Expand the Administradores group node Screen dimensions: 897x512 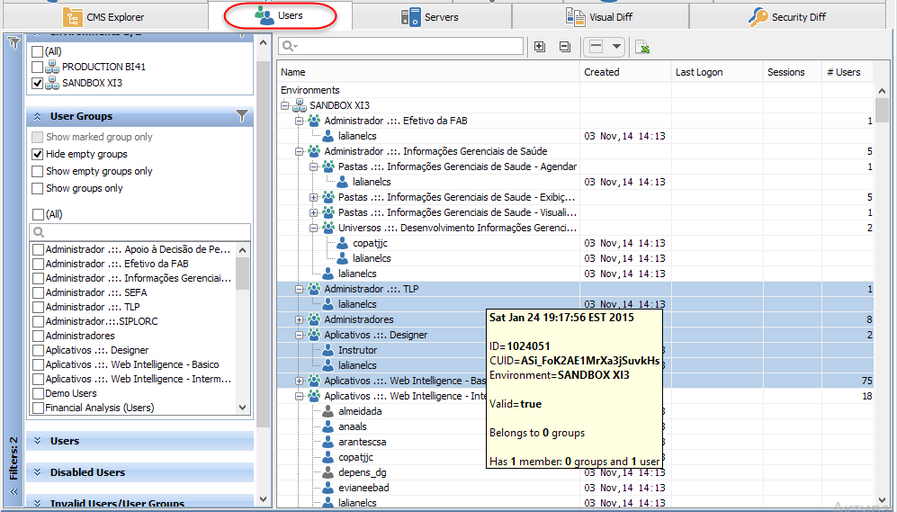[299, 320]
